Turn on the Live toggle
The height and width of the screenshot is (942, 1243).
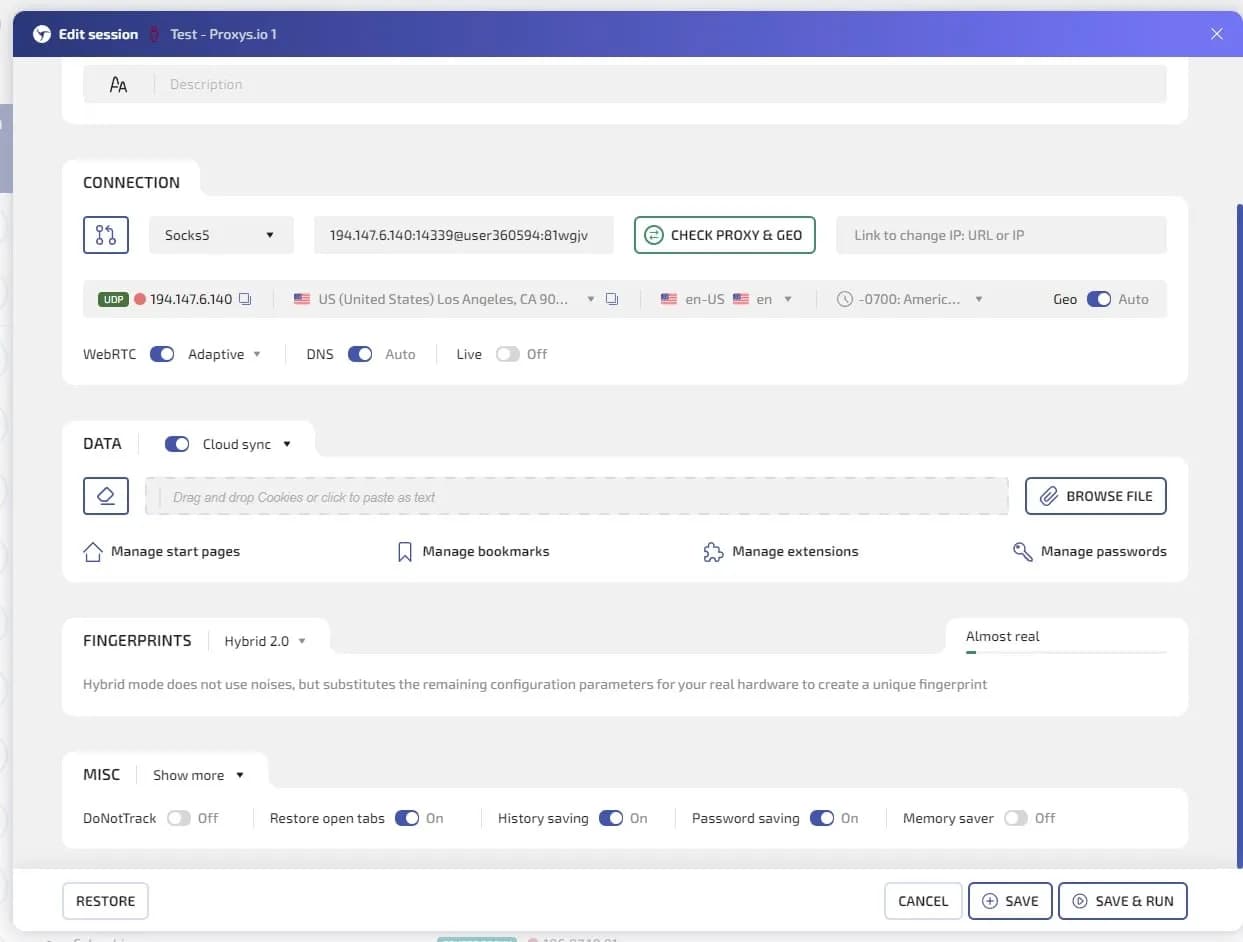tap(508, 354)
